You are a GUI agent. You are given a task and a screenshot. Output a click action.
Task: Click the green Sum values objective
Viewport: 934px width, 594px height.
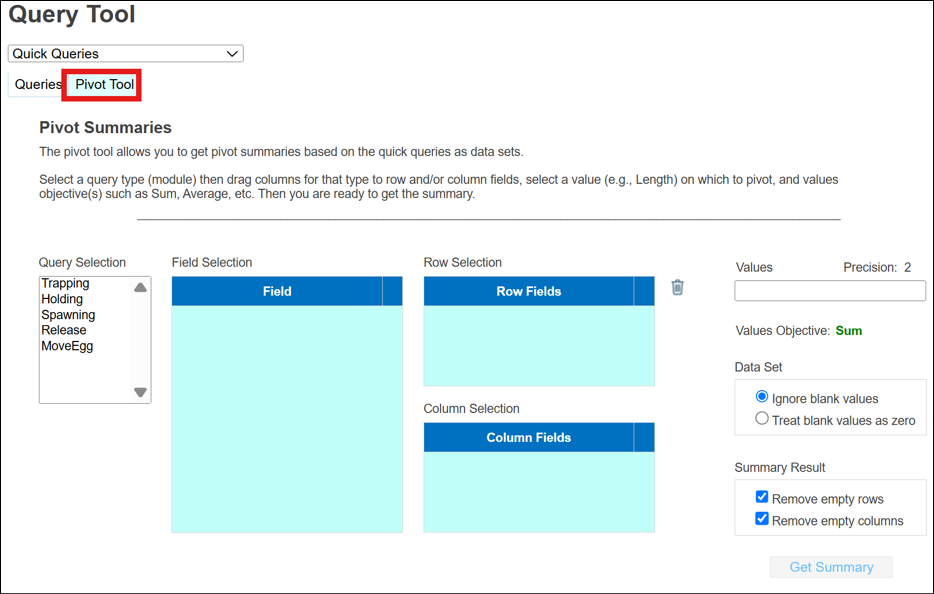848,331
